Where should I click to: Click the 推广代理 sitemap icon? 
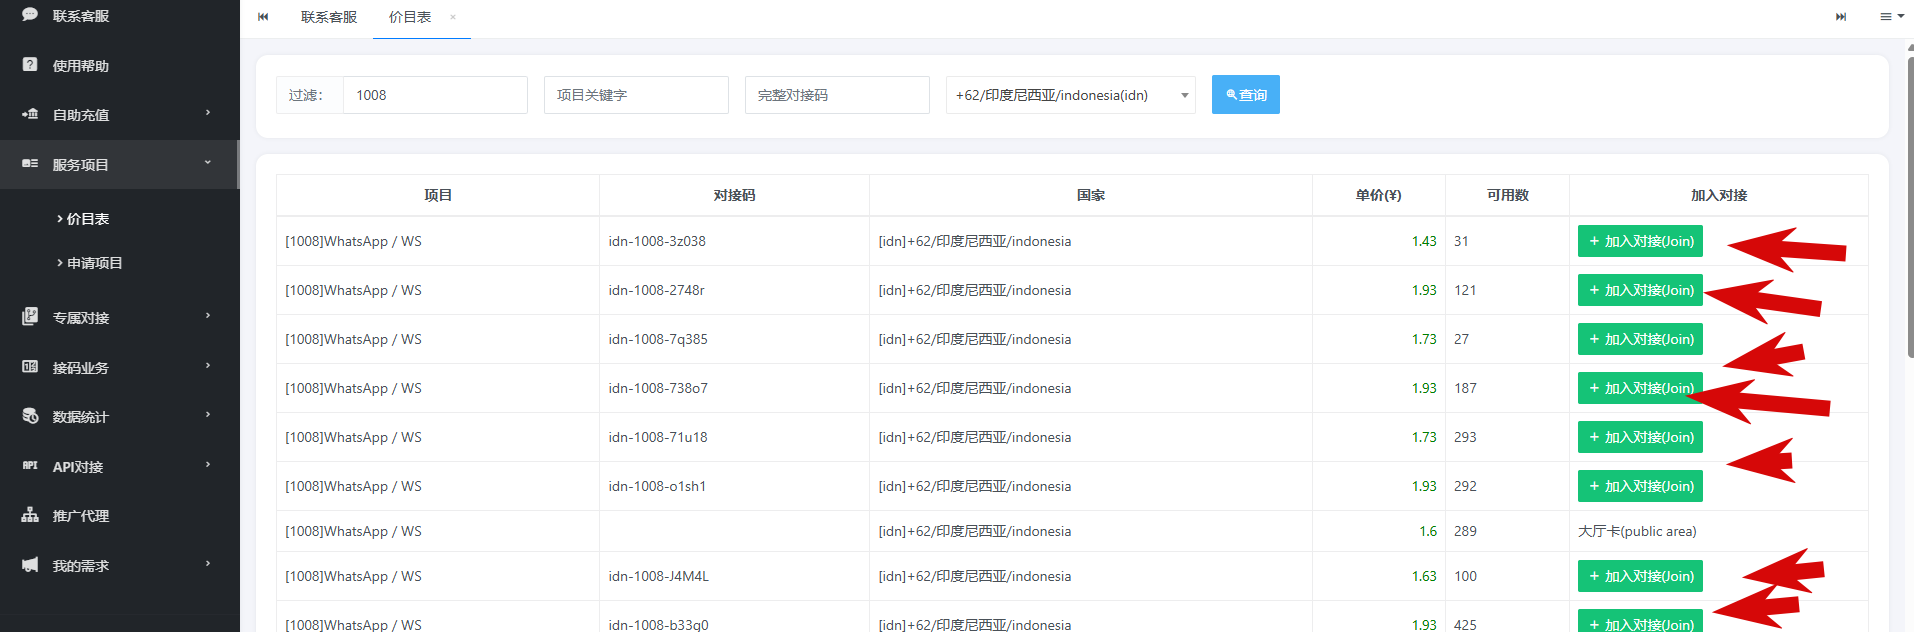point(30,515)
